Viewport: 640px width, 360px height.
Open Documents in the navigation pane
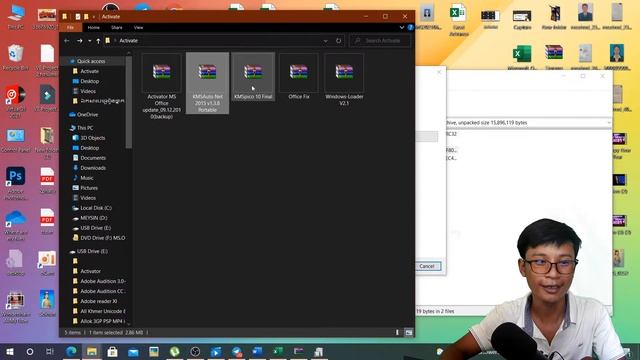(93, 158)
